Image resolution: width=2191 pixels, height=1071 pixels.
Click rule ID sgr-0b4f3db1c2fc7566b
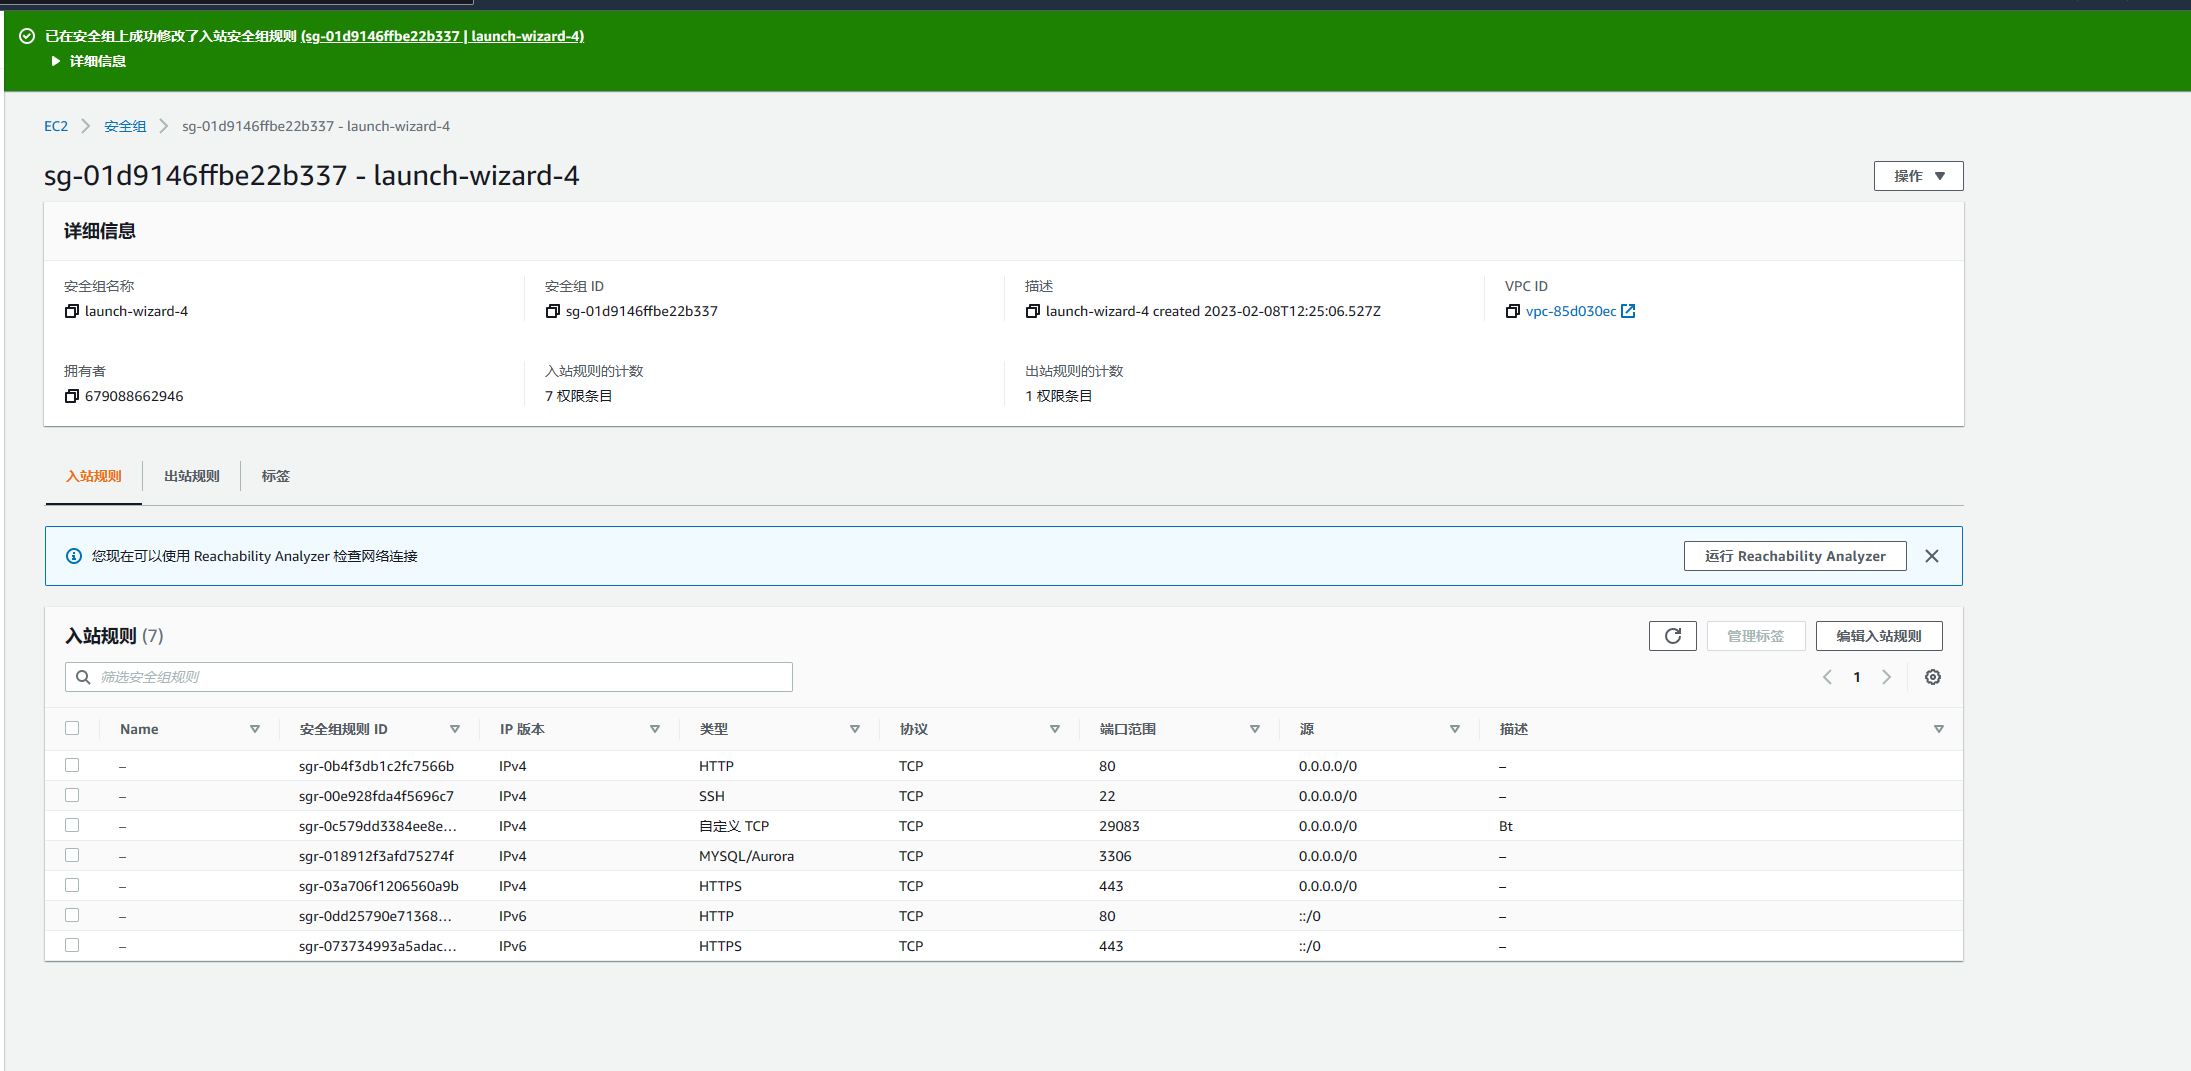(x=376, y=766)
